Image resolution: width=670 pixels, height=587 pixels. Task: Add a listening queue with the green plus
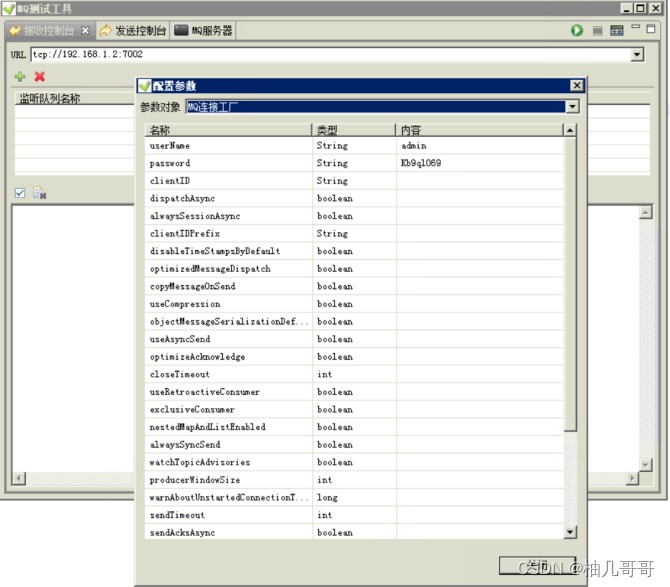click(20, 76)
